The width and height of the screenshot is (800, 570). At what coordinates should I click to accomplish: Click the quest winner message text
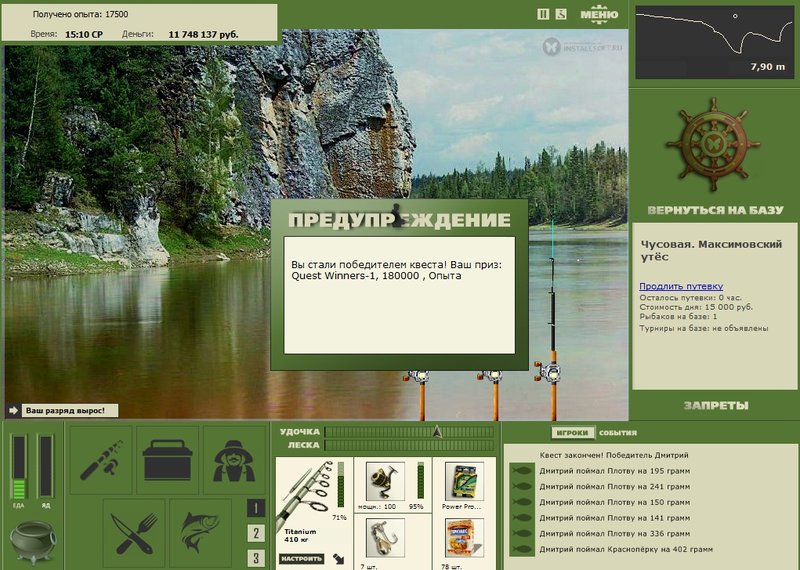[396, 270]
